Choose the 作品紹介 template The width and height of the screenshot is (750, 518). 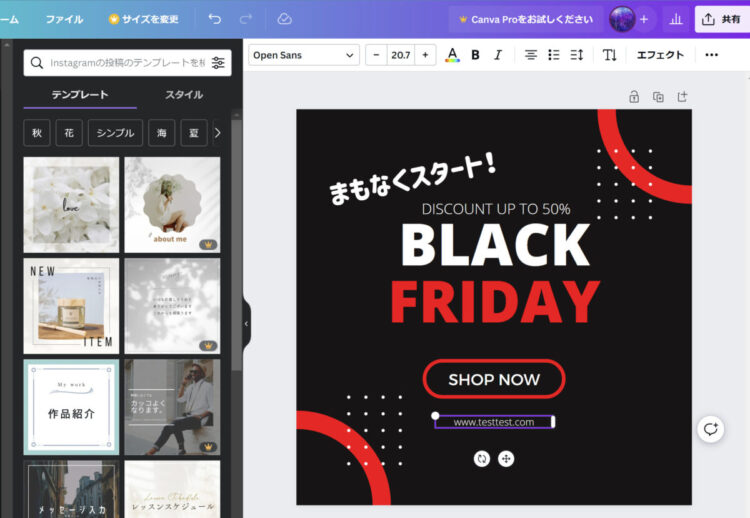(x=71, y=407)
